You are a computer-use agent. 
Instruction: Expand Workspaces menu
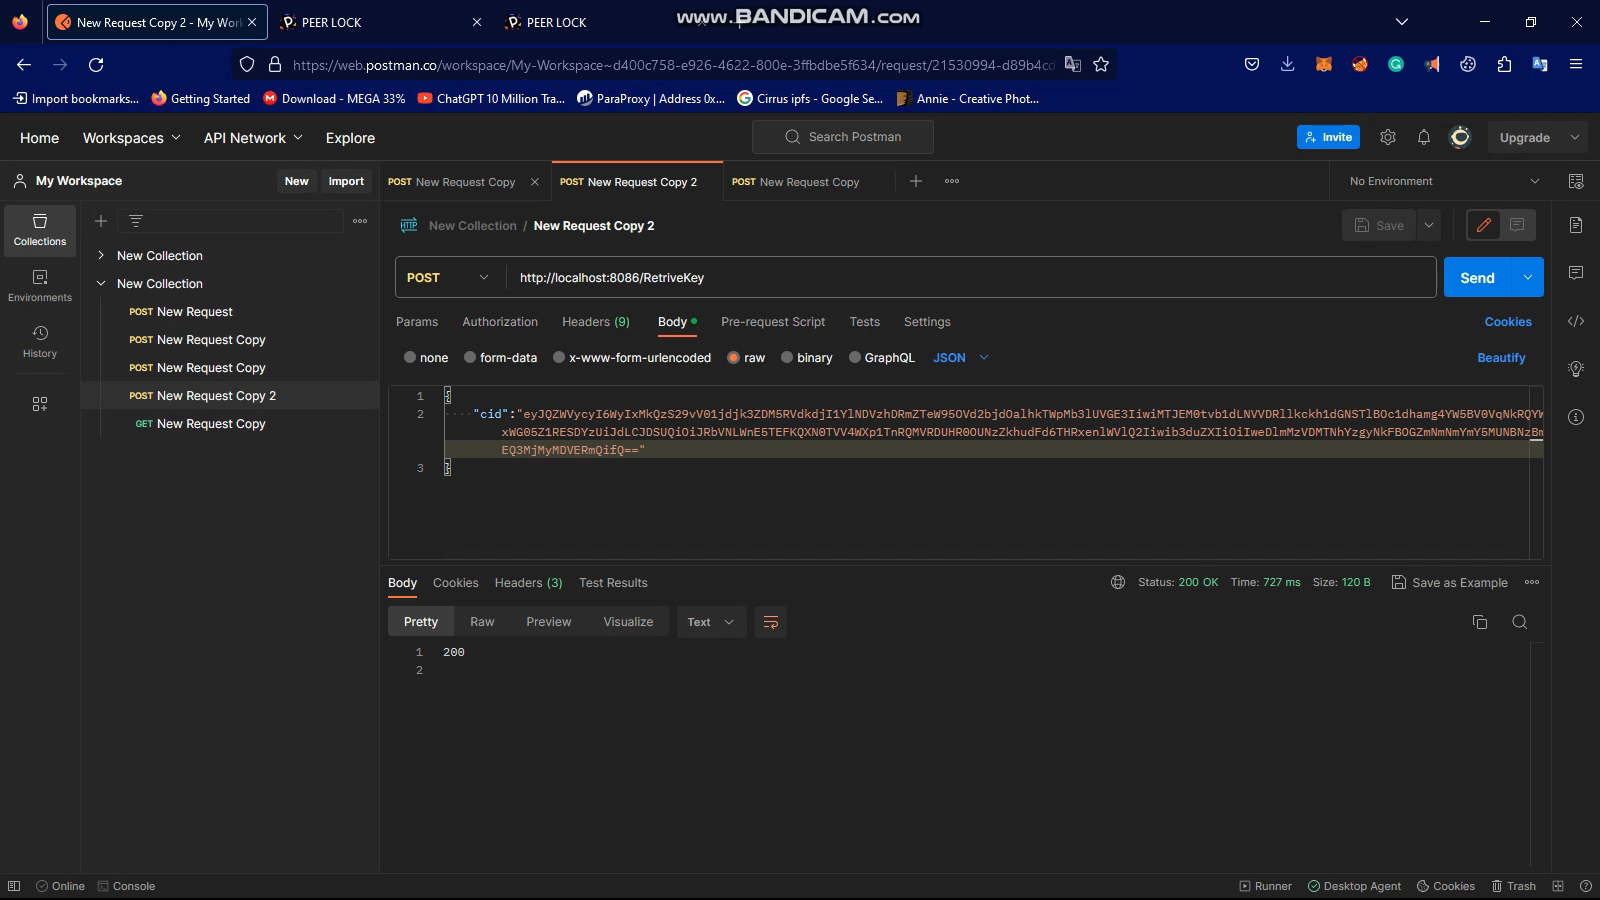[x=131, y=138]
